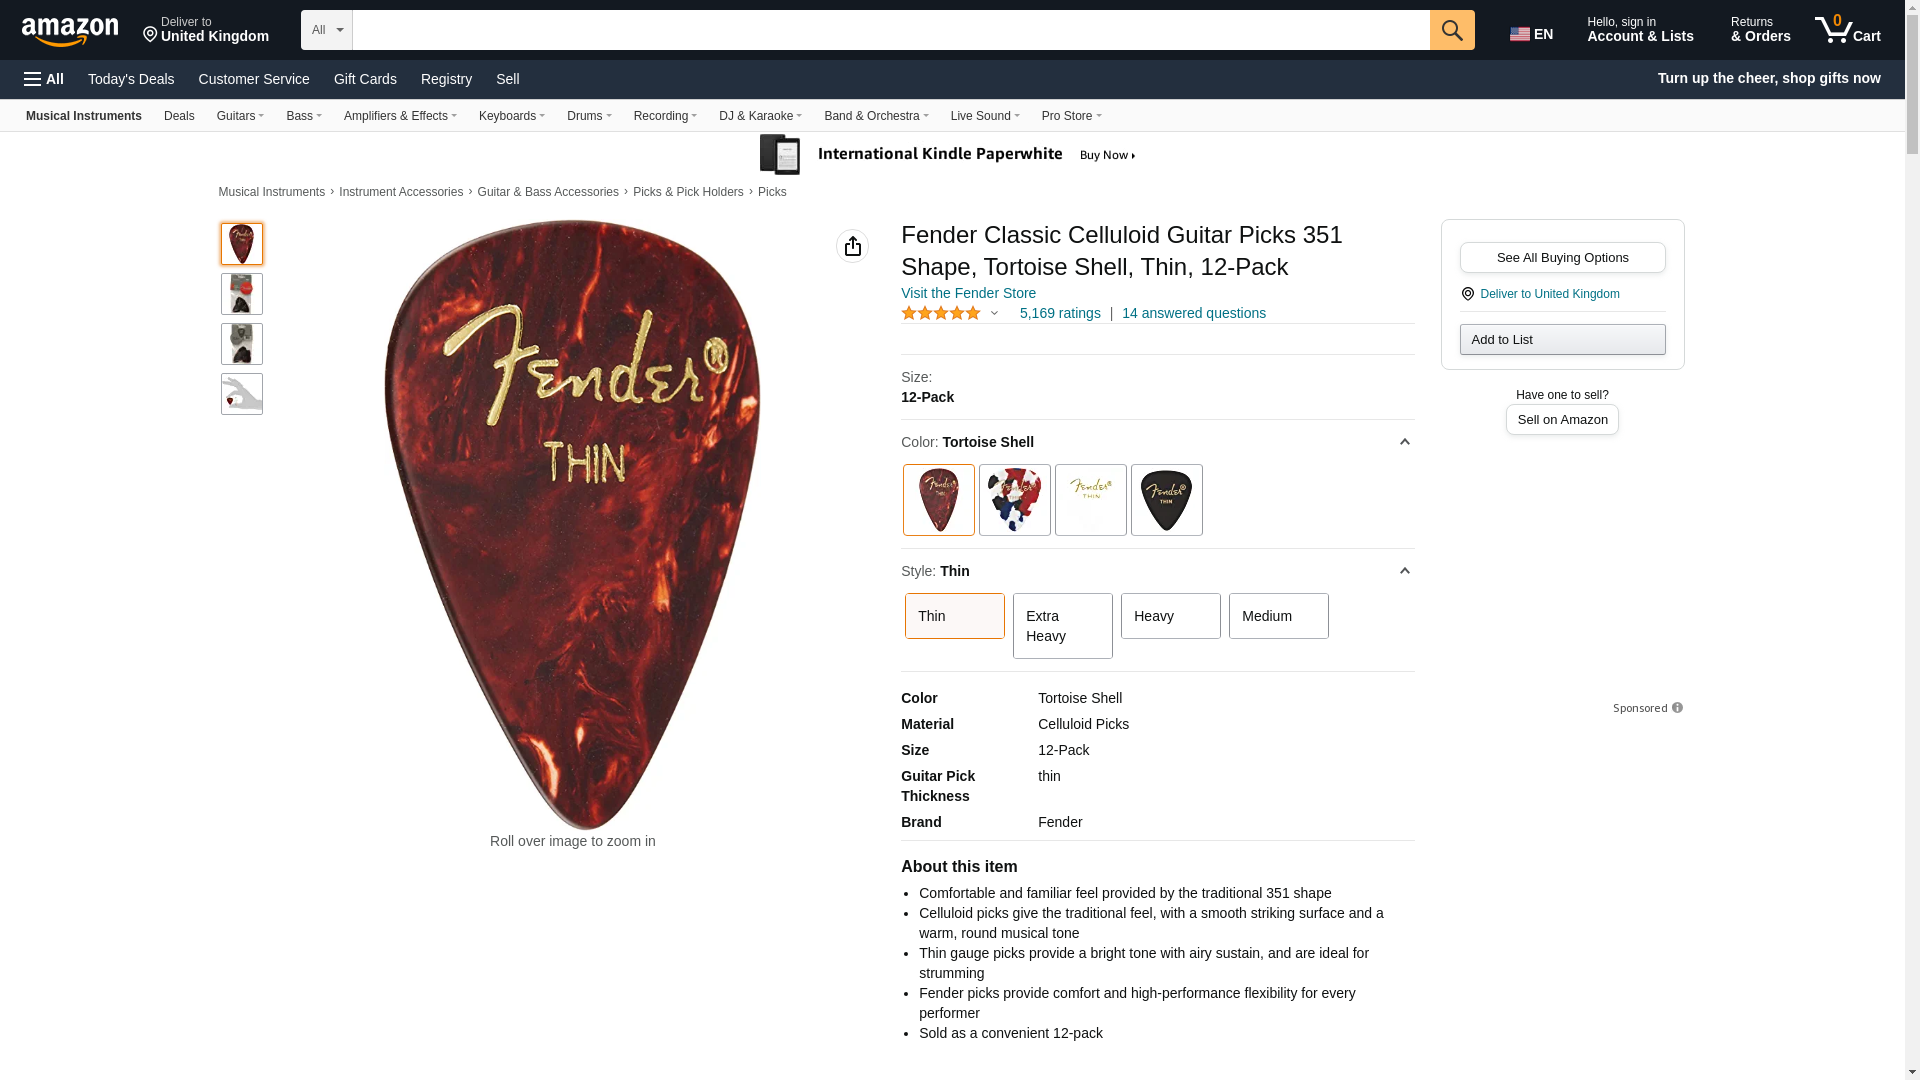Screen dimensions: 1920x1080
Task: Open the Amplifiers & Effects menu
Action: (x=400, y=116)
